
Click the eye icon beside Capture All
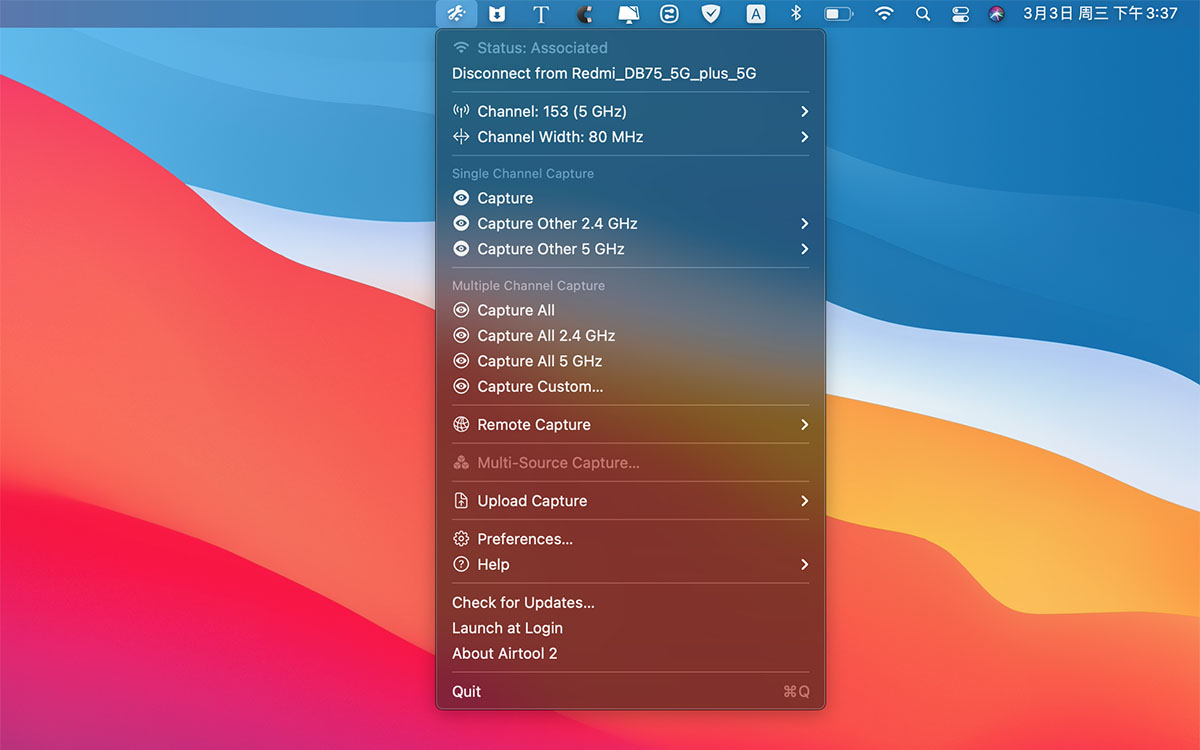coord(461,310)
